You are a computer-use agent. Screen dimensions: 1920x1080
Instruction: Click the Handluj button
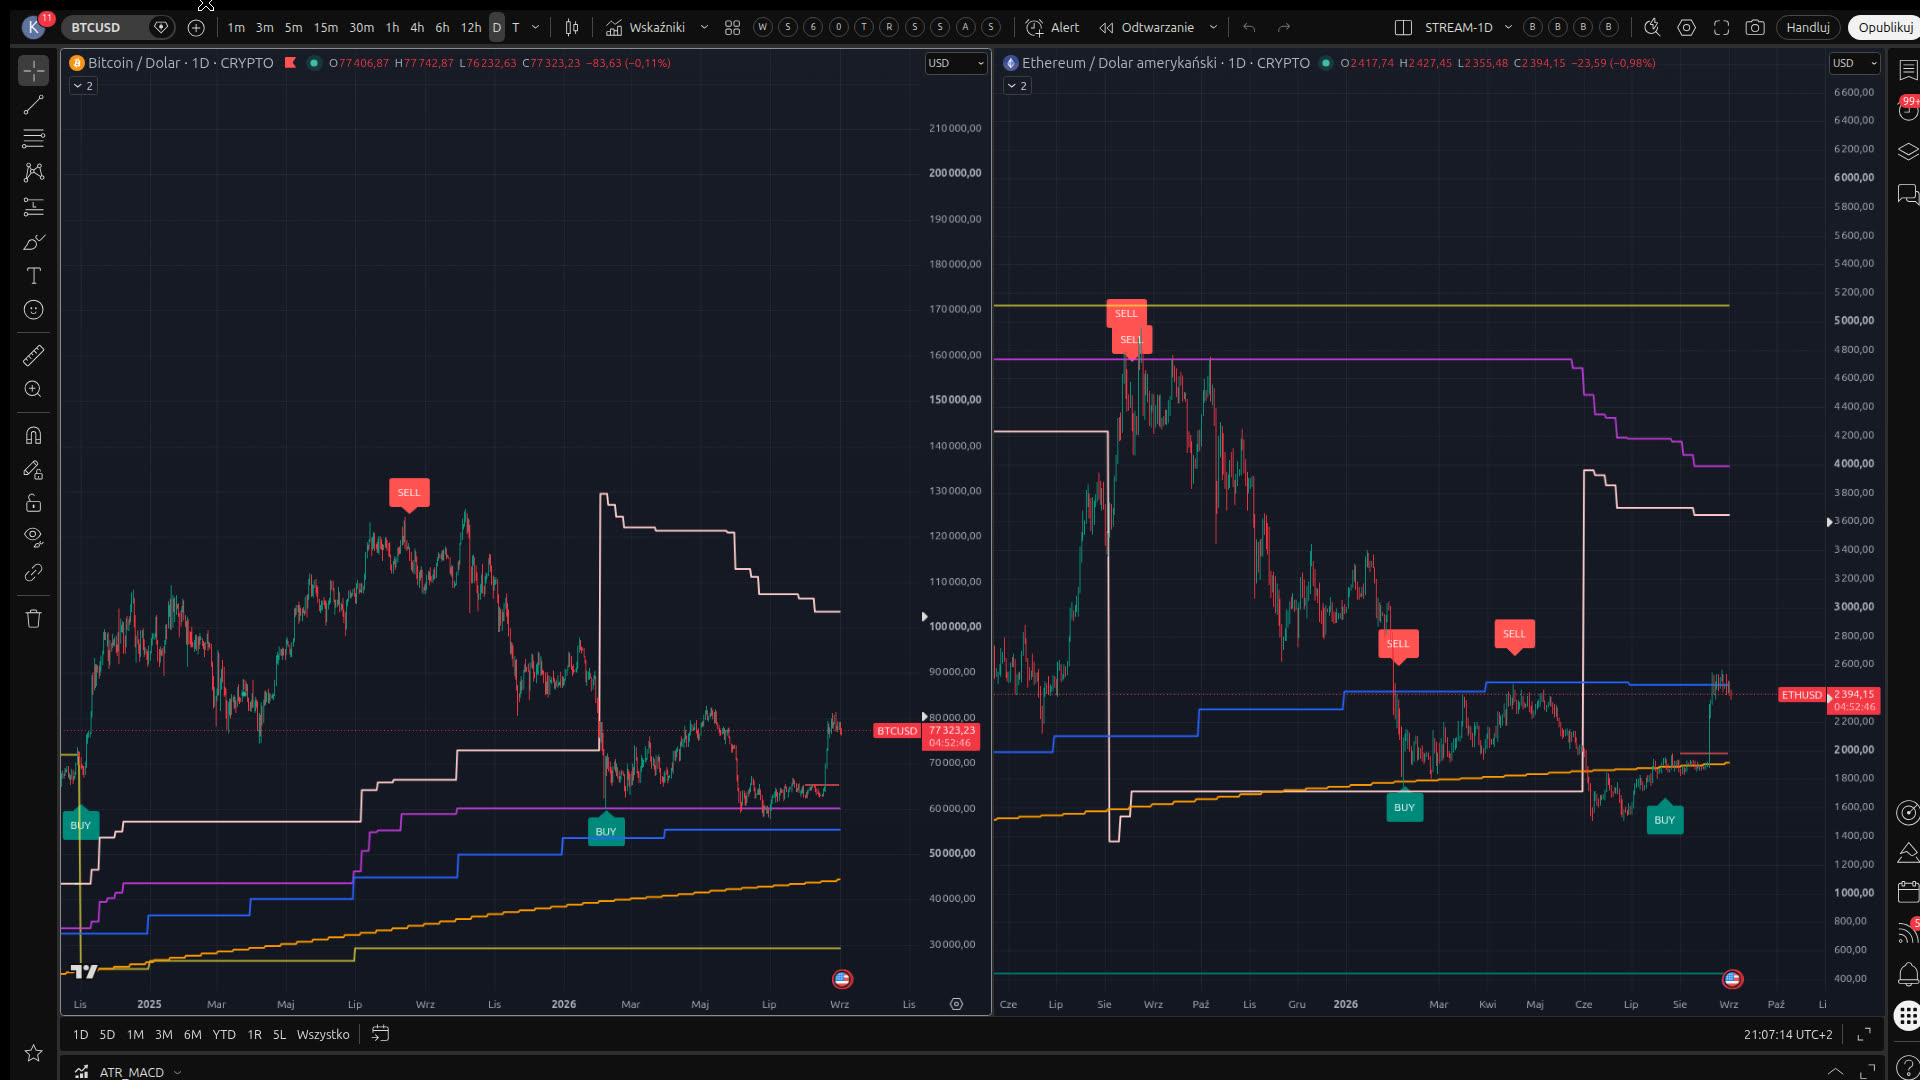[1808, 27]
